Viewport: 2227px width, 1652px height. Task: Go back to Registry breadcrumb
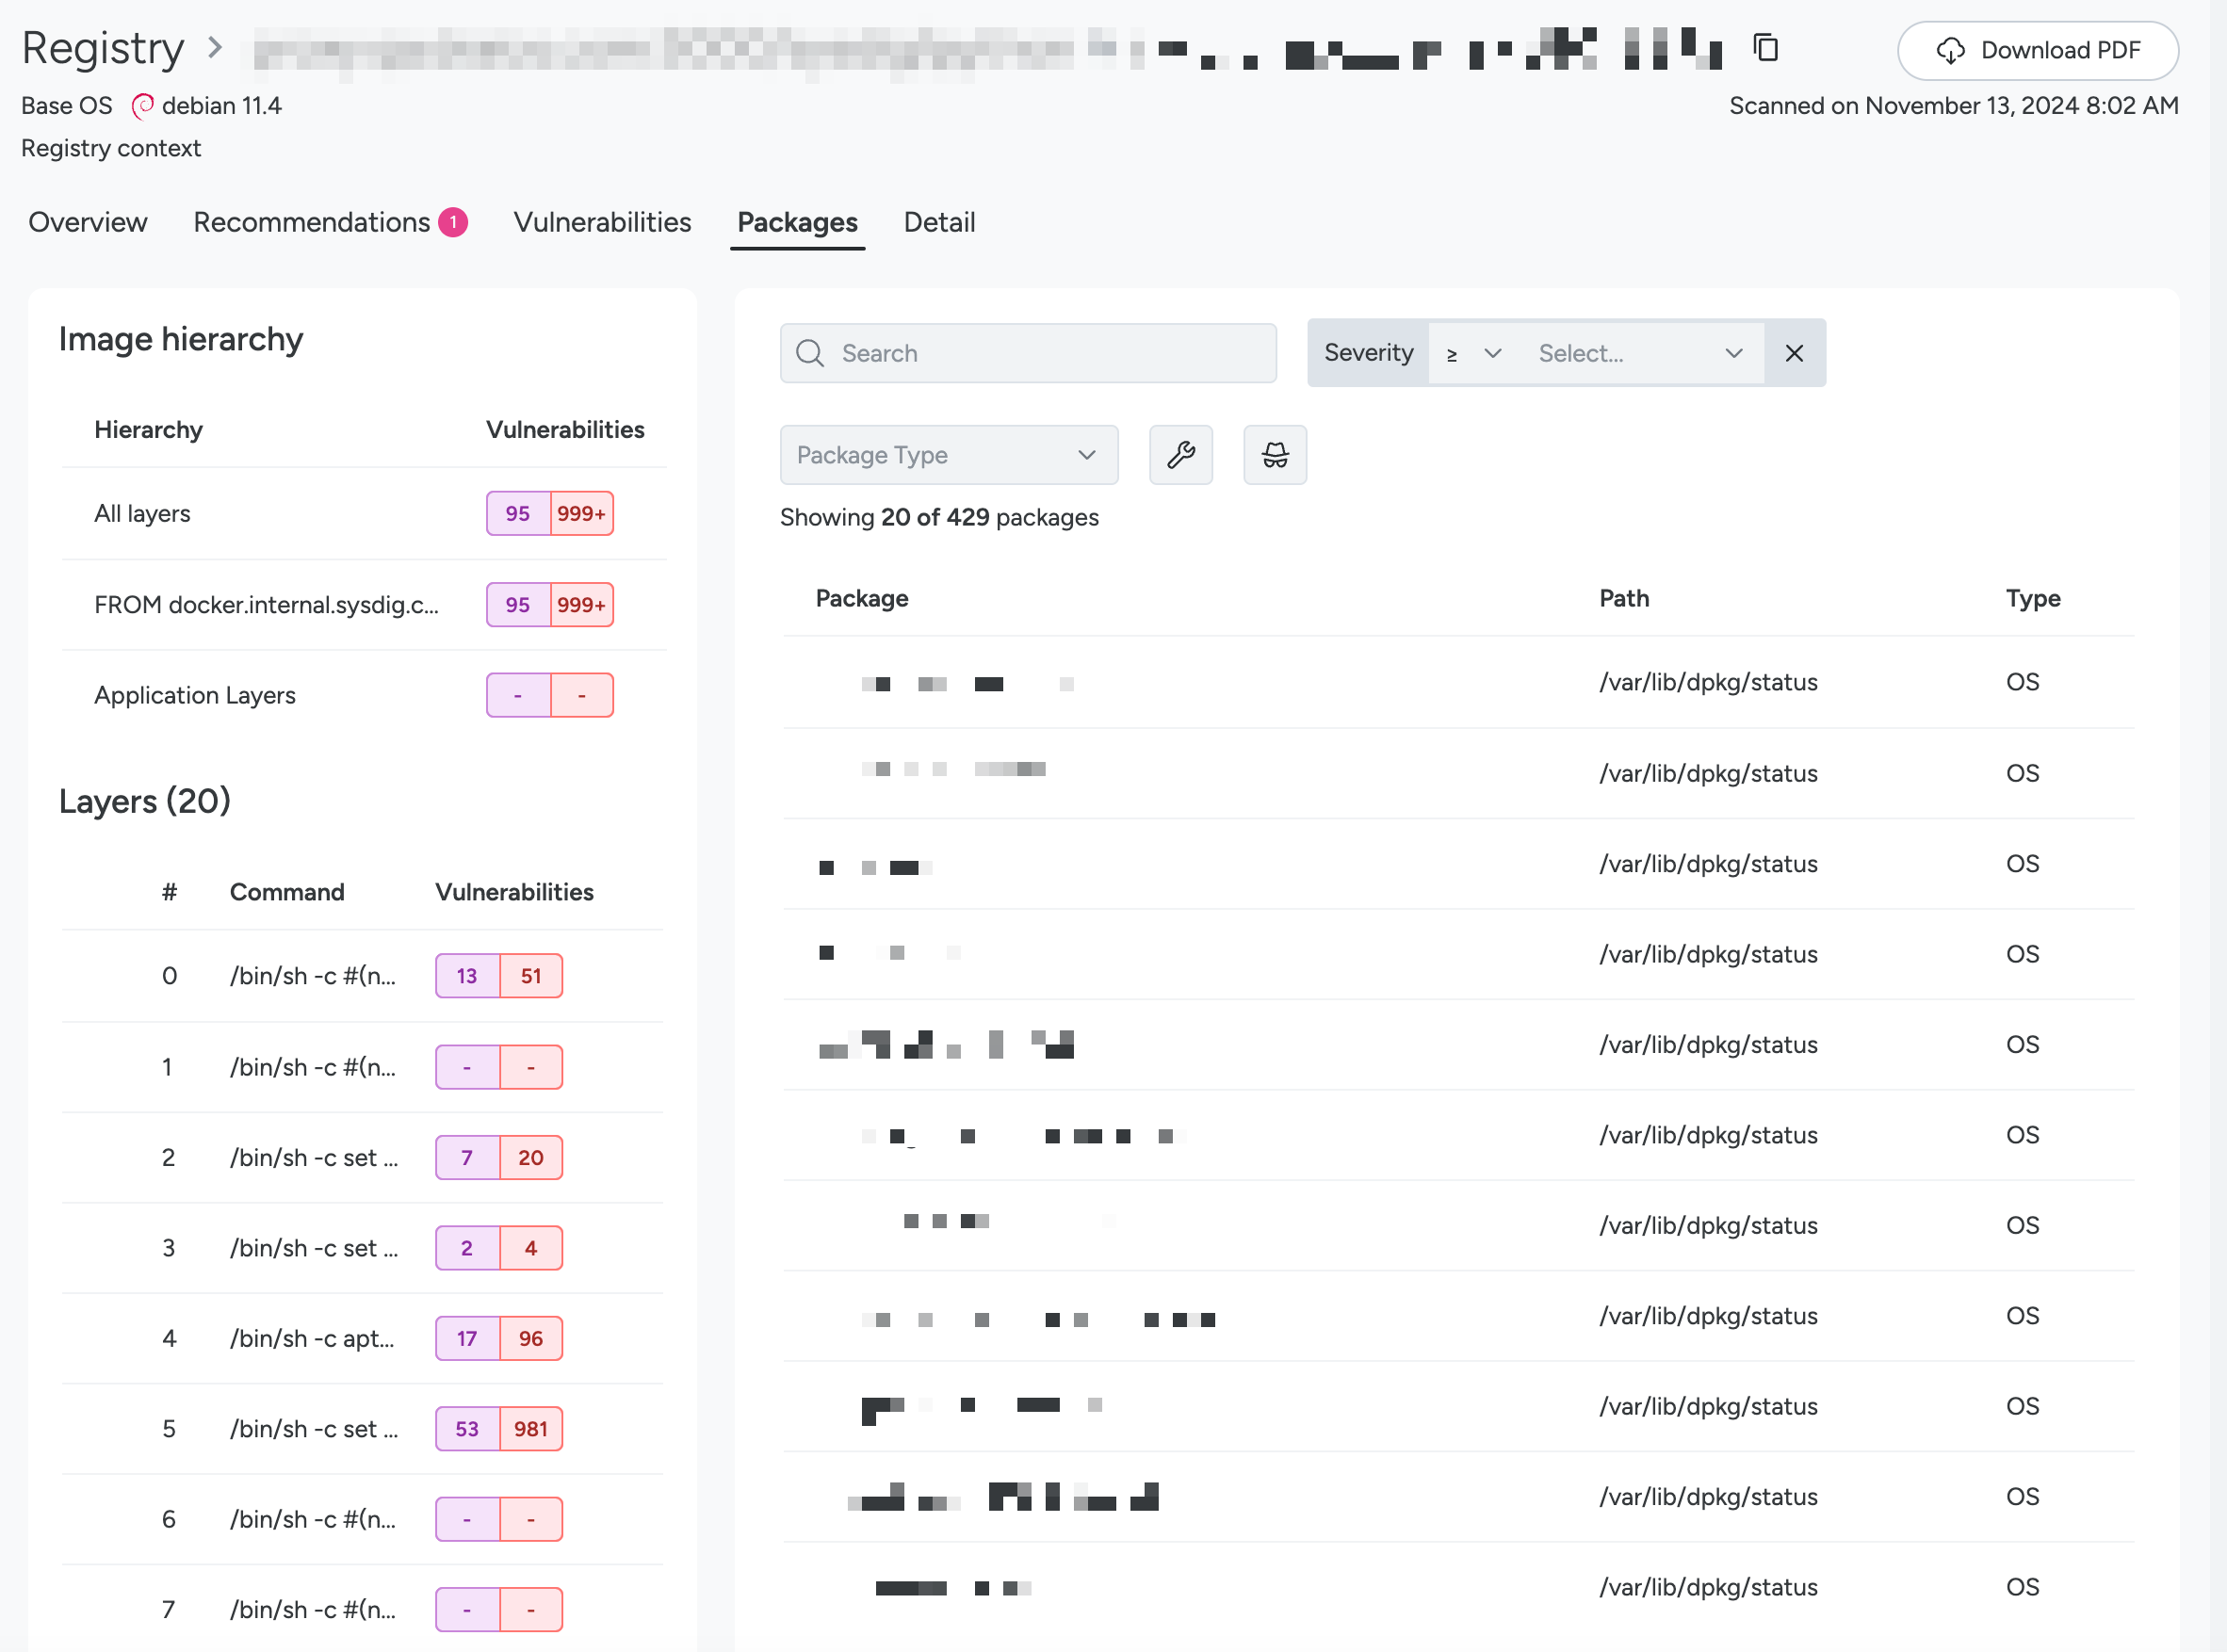103,48
